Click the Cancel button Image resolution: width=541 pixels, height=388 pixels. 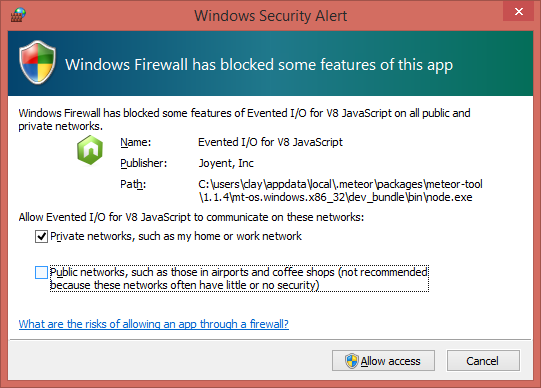tap(483, 361)
